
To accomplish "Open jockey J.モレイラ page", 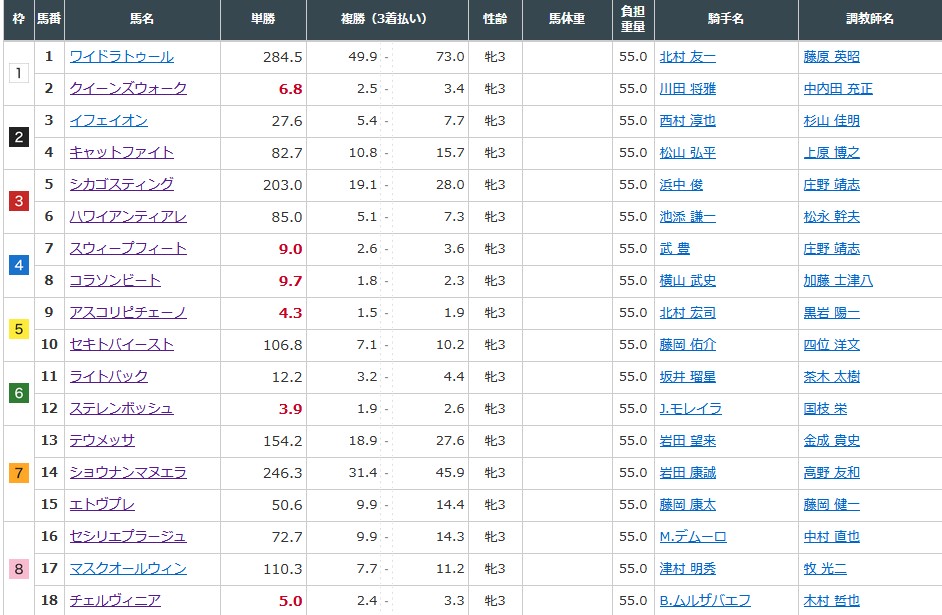I will coord(690,409).
